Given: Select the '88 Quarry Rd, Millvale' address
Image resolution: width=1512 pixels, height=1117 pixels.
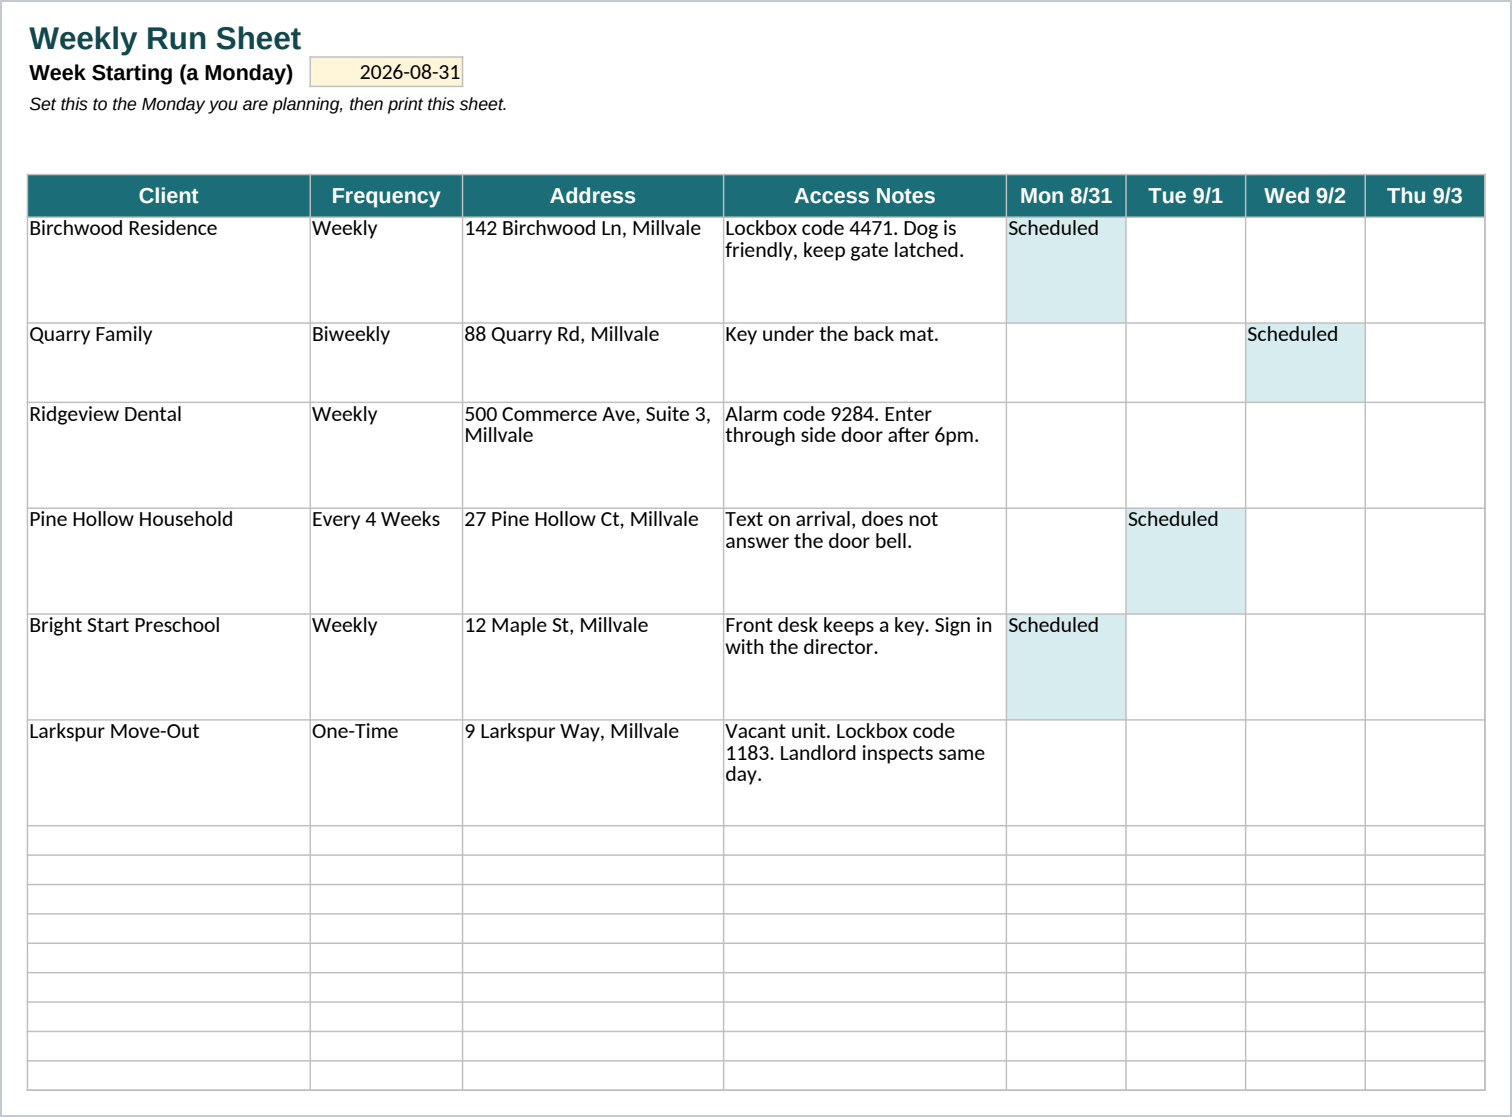Looking at the screenshot, I should [x=593, y=363].
